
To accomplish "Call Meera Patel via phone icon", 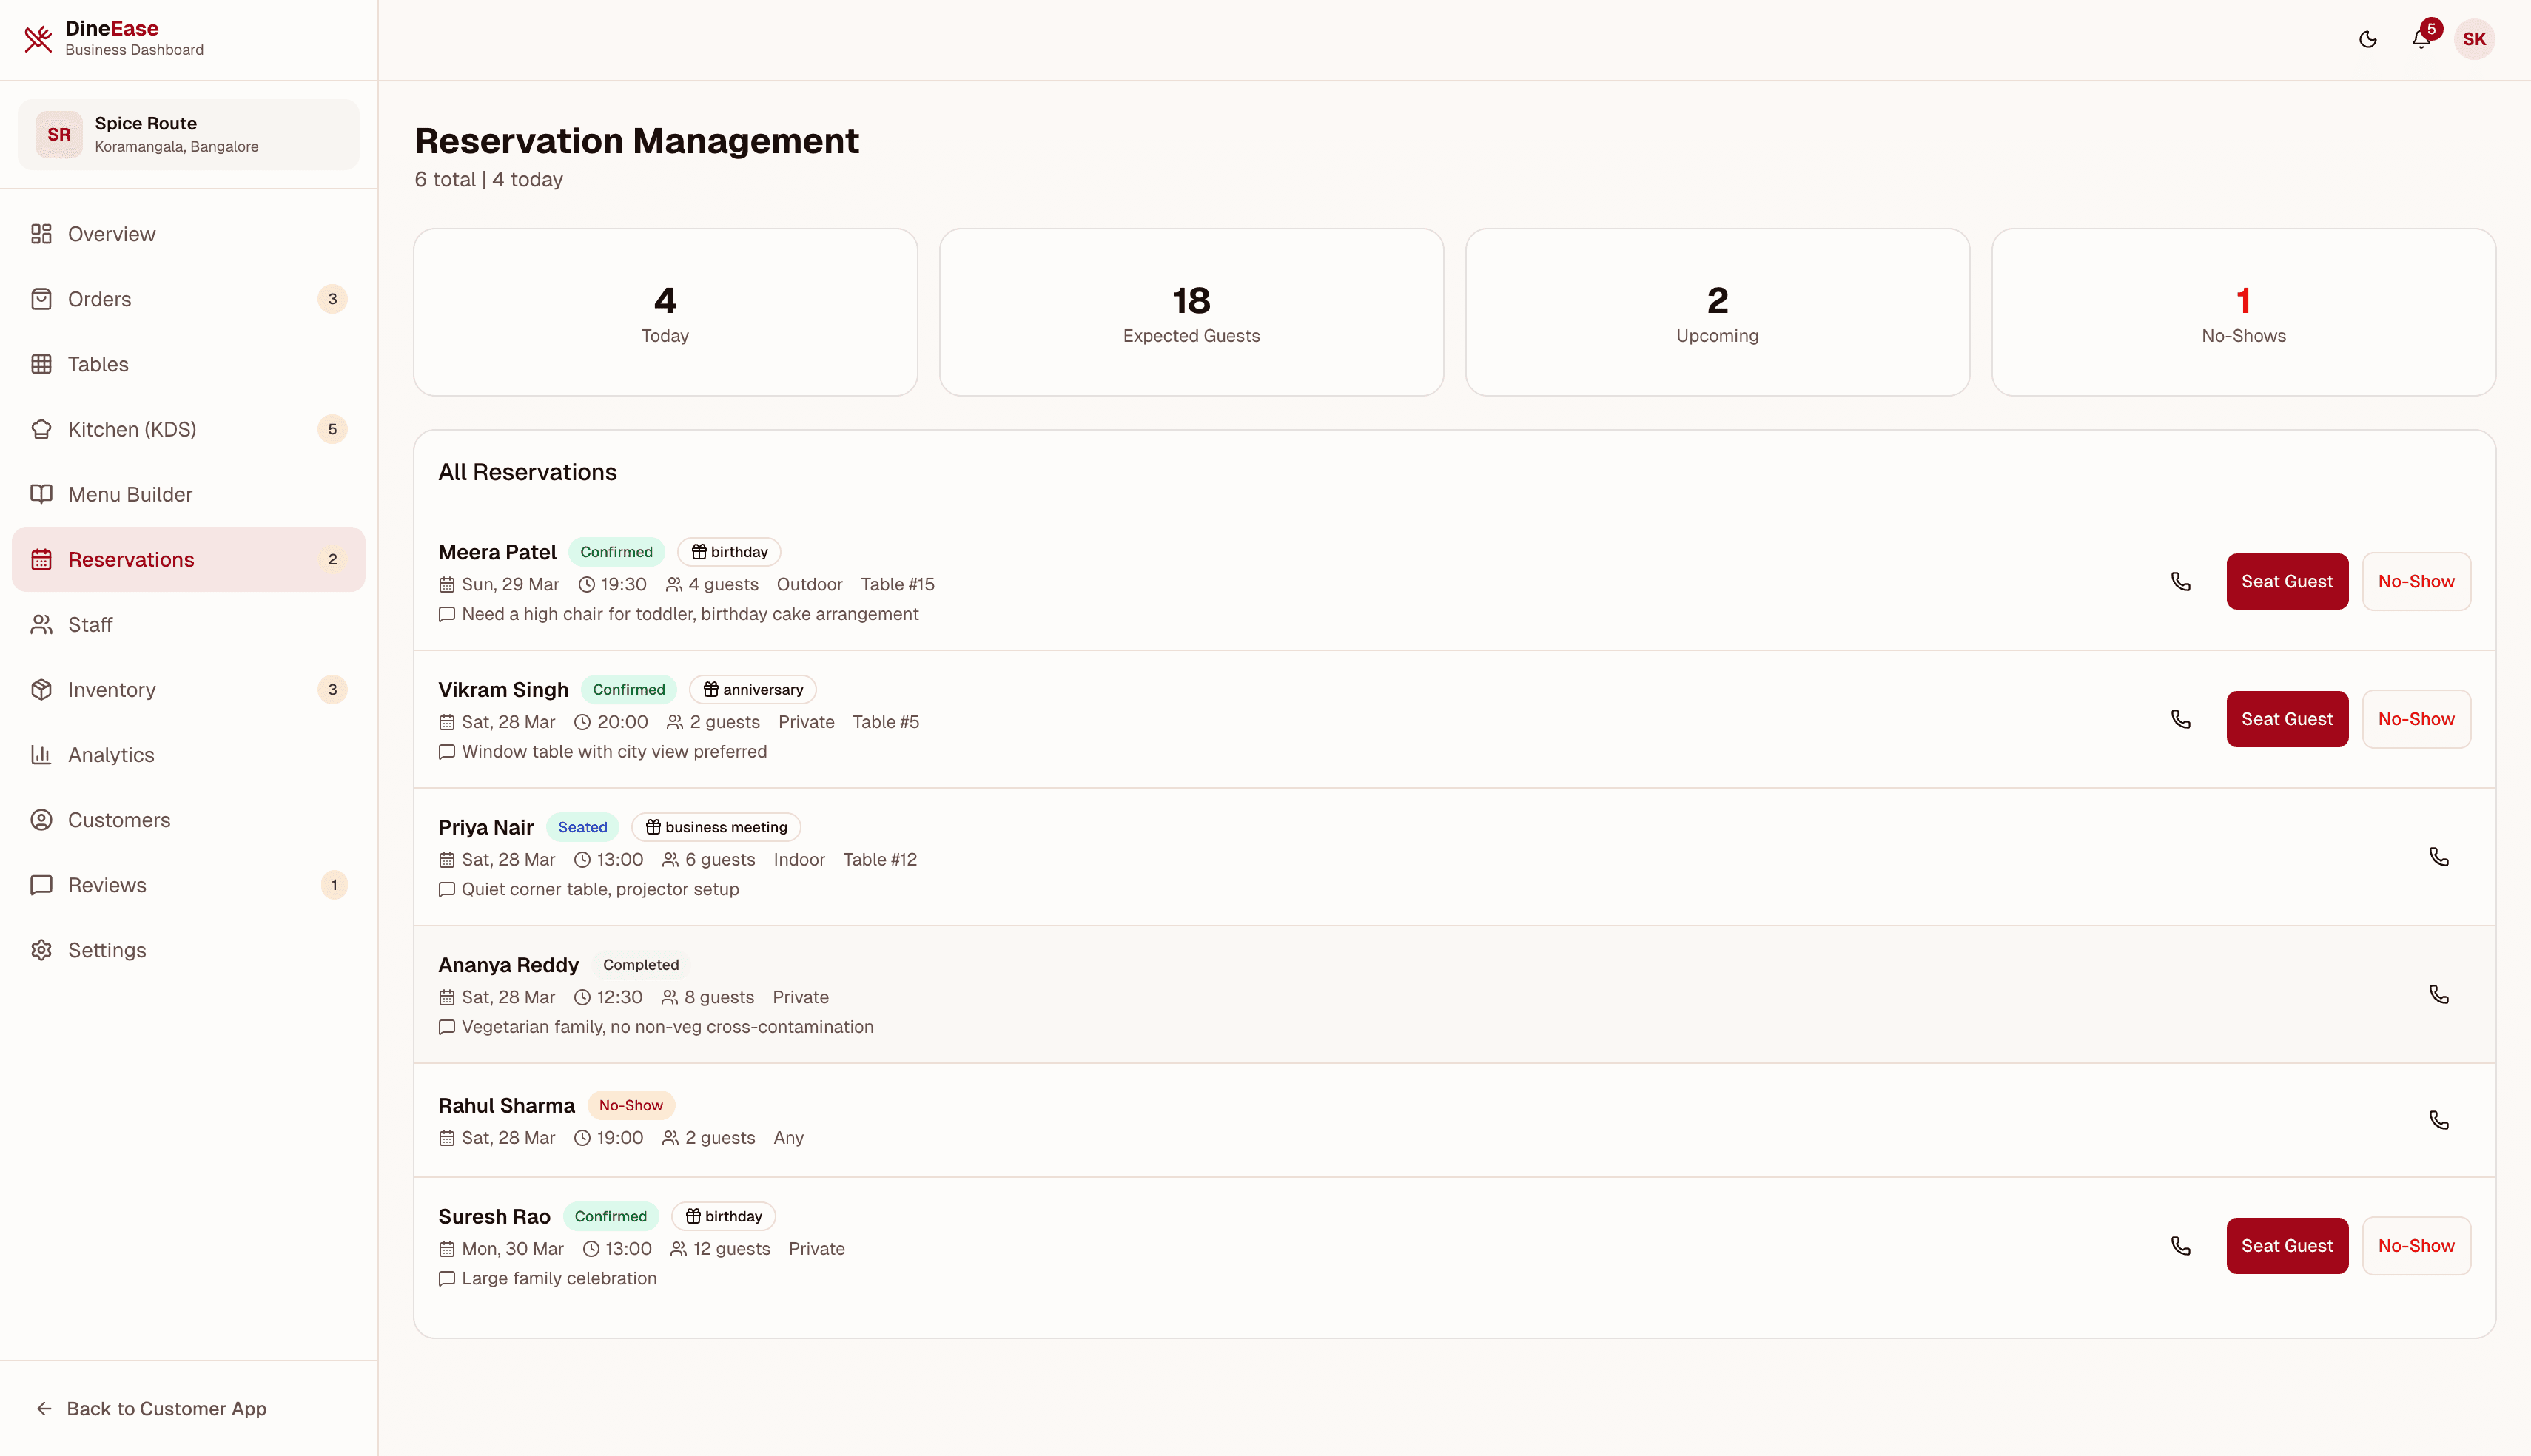I will coord(2181,581).
